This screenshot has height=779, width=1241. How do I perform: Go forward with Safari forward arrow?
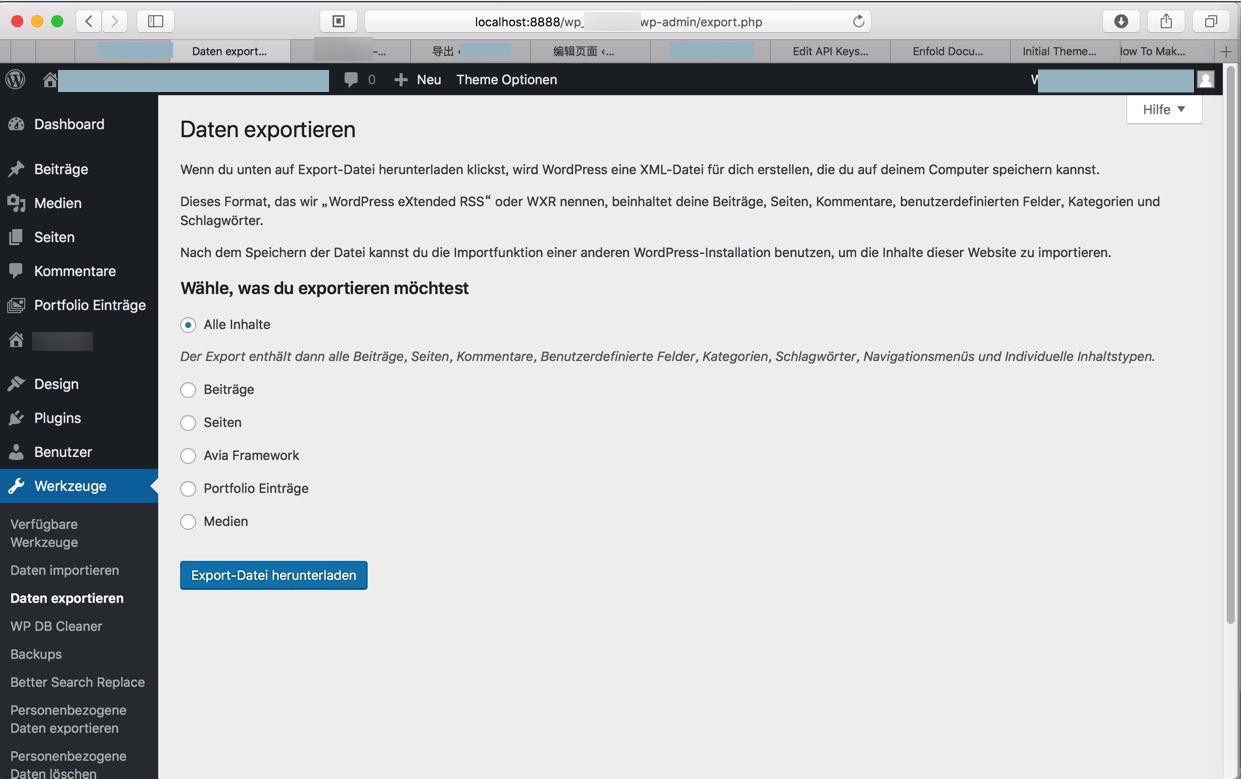pos(115,21)
